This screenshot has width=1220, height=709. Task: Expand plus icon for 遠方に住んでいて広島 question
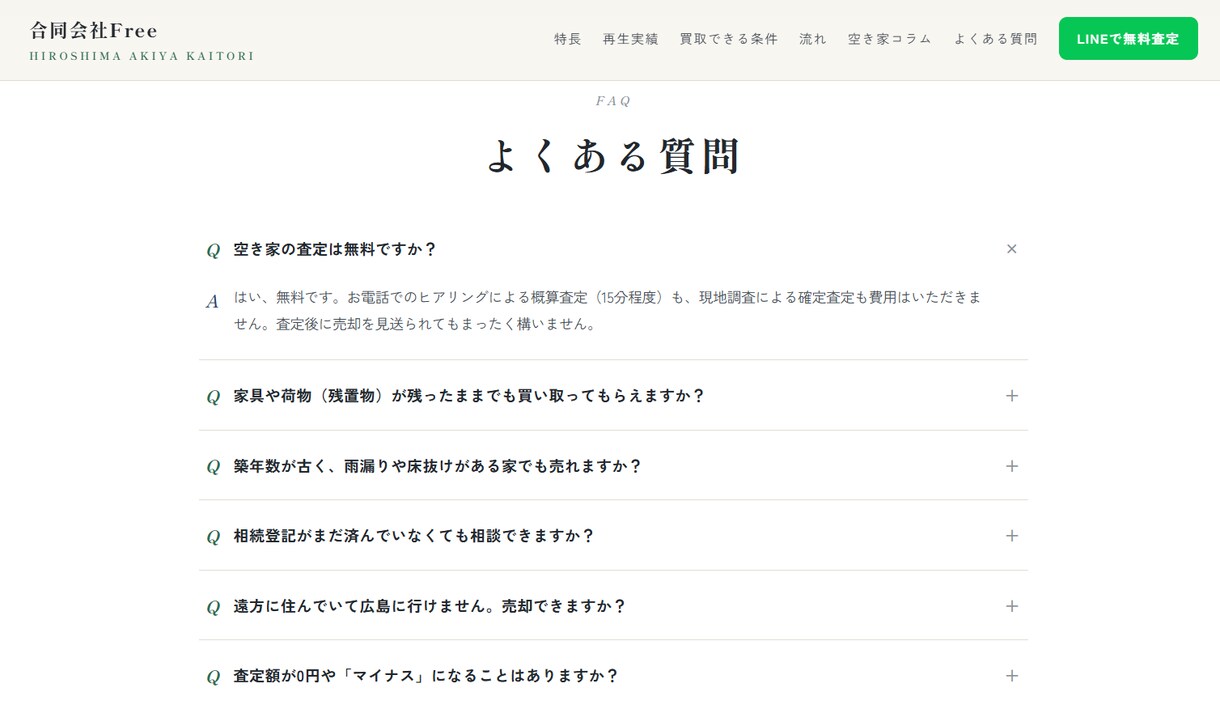[x=1011, y=606]
